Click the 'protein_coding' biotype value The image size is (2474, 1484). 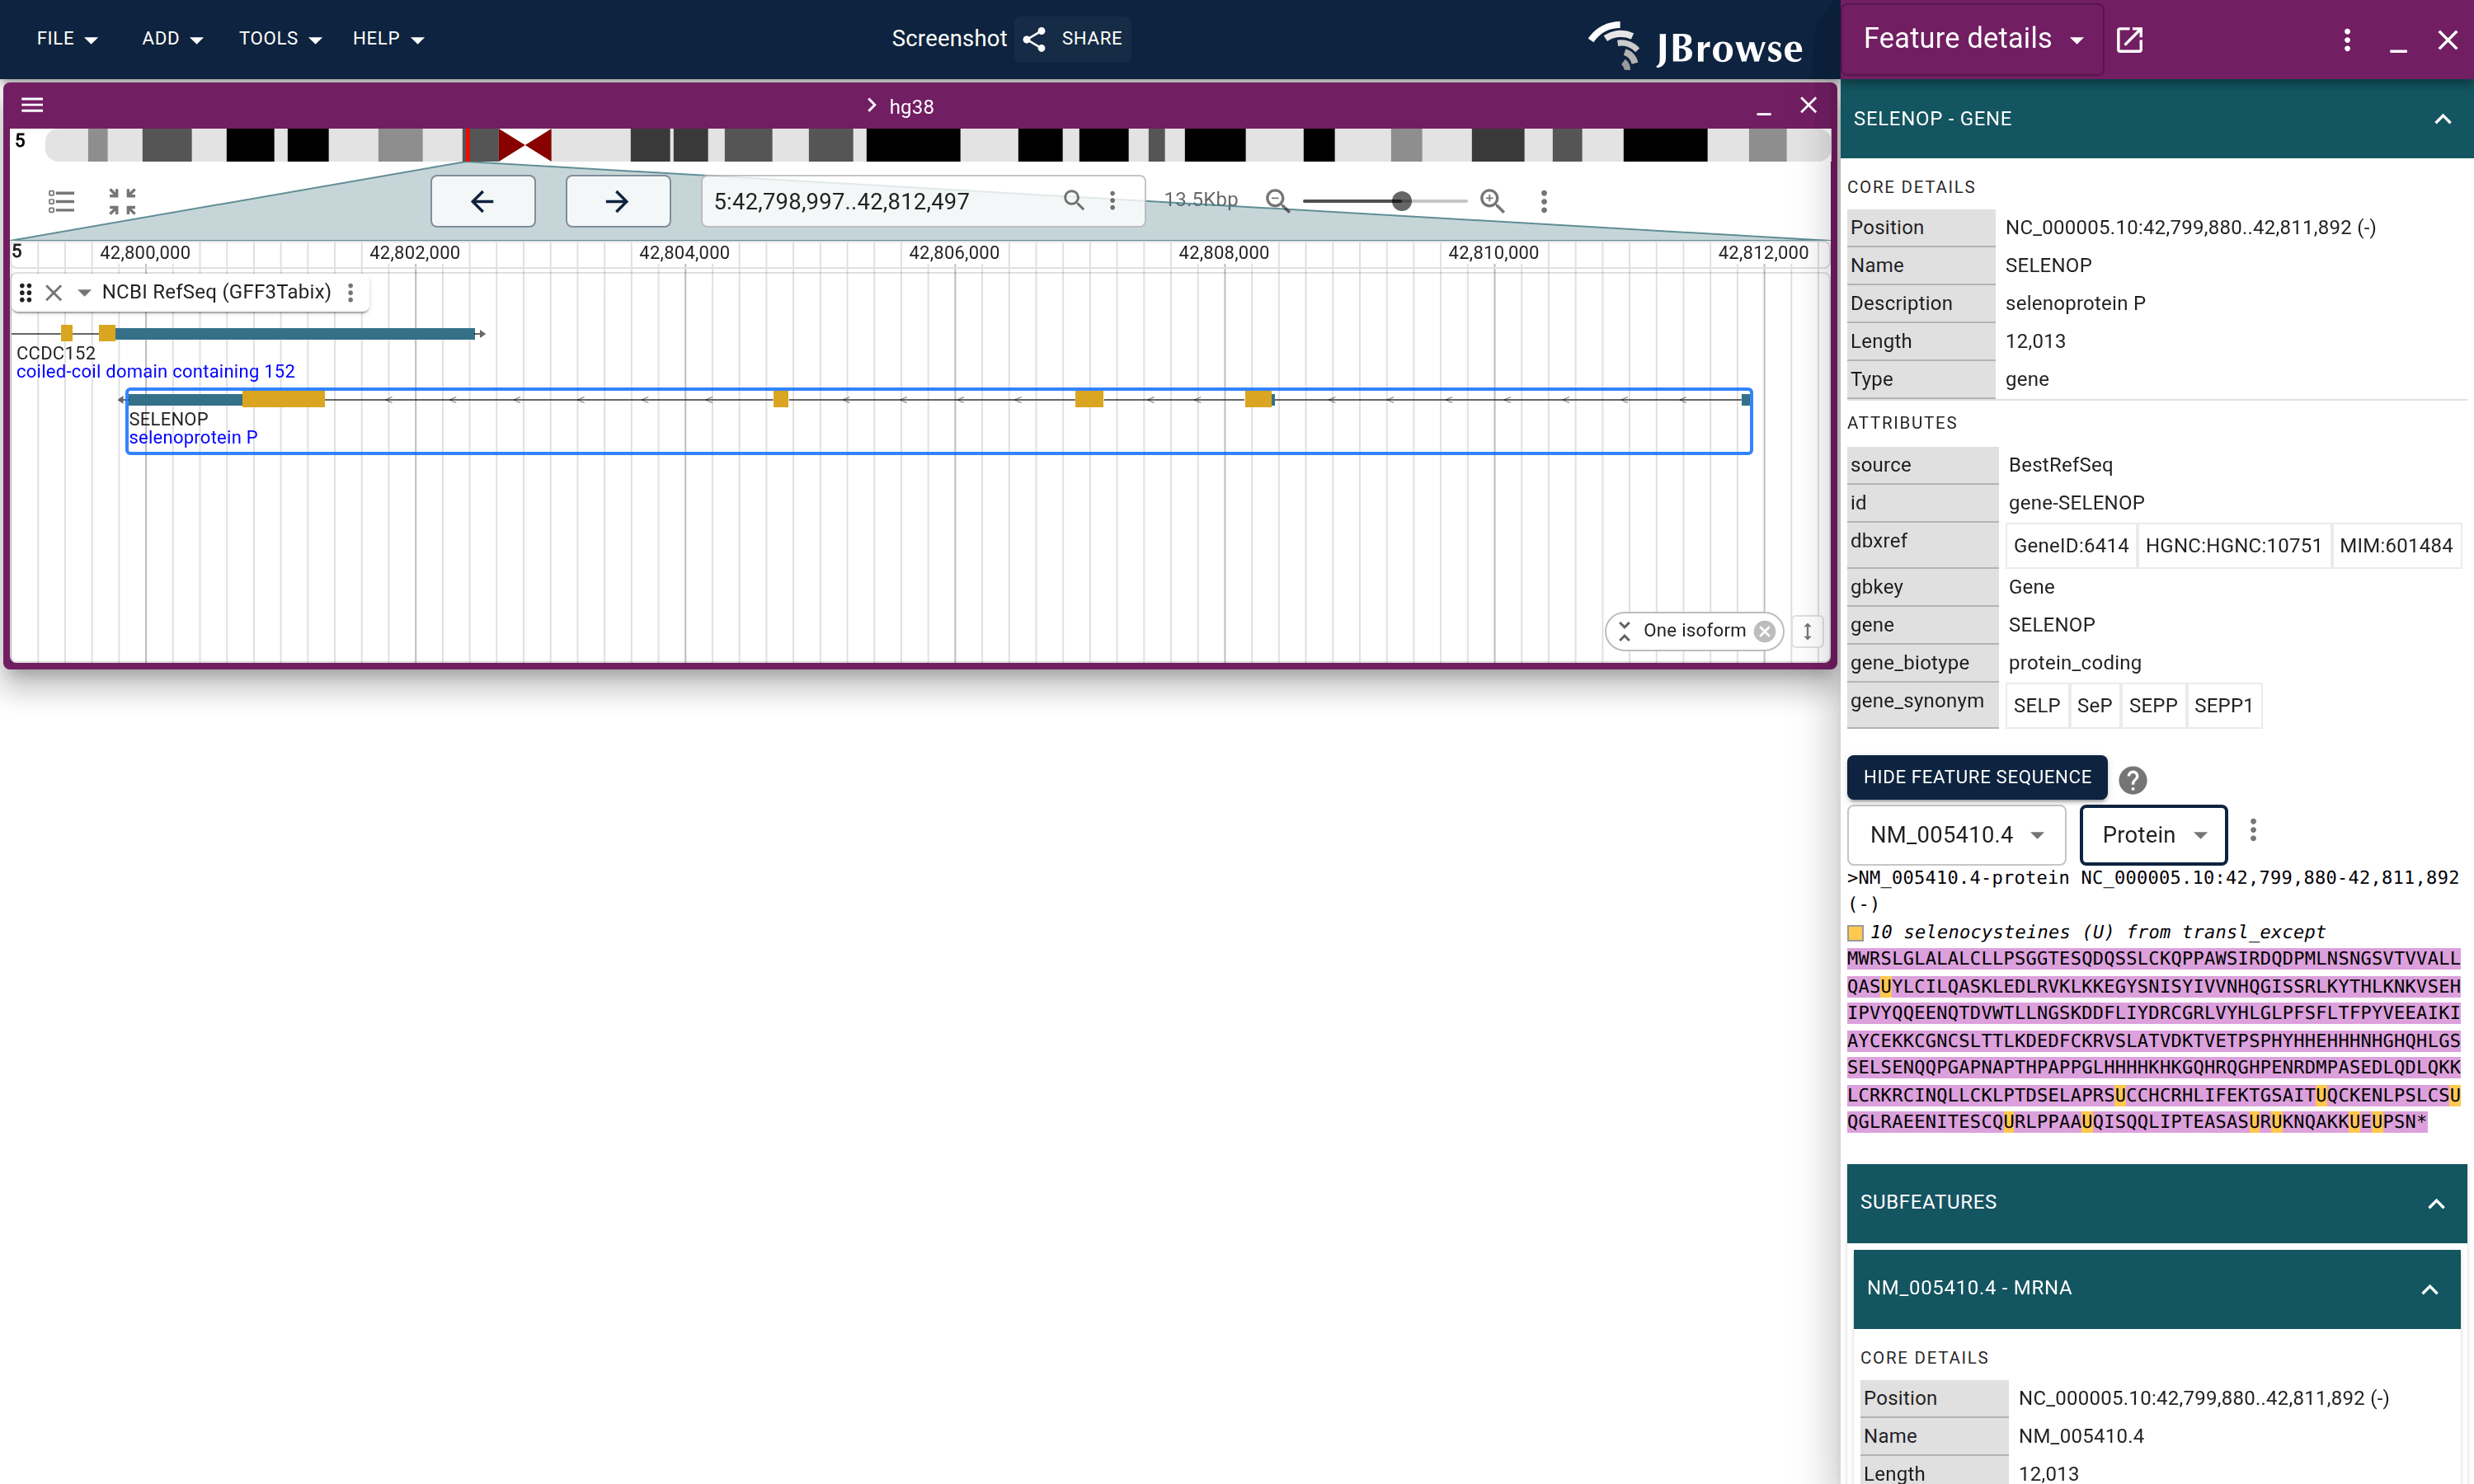coord(2074,663)
